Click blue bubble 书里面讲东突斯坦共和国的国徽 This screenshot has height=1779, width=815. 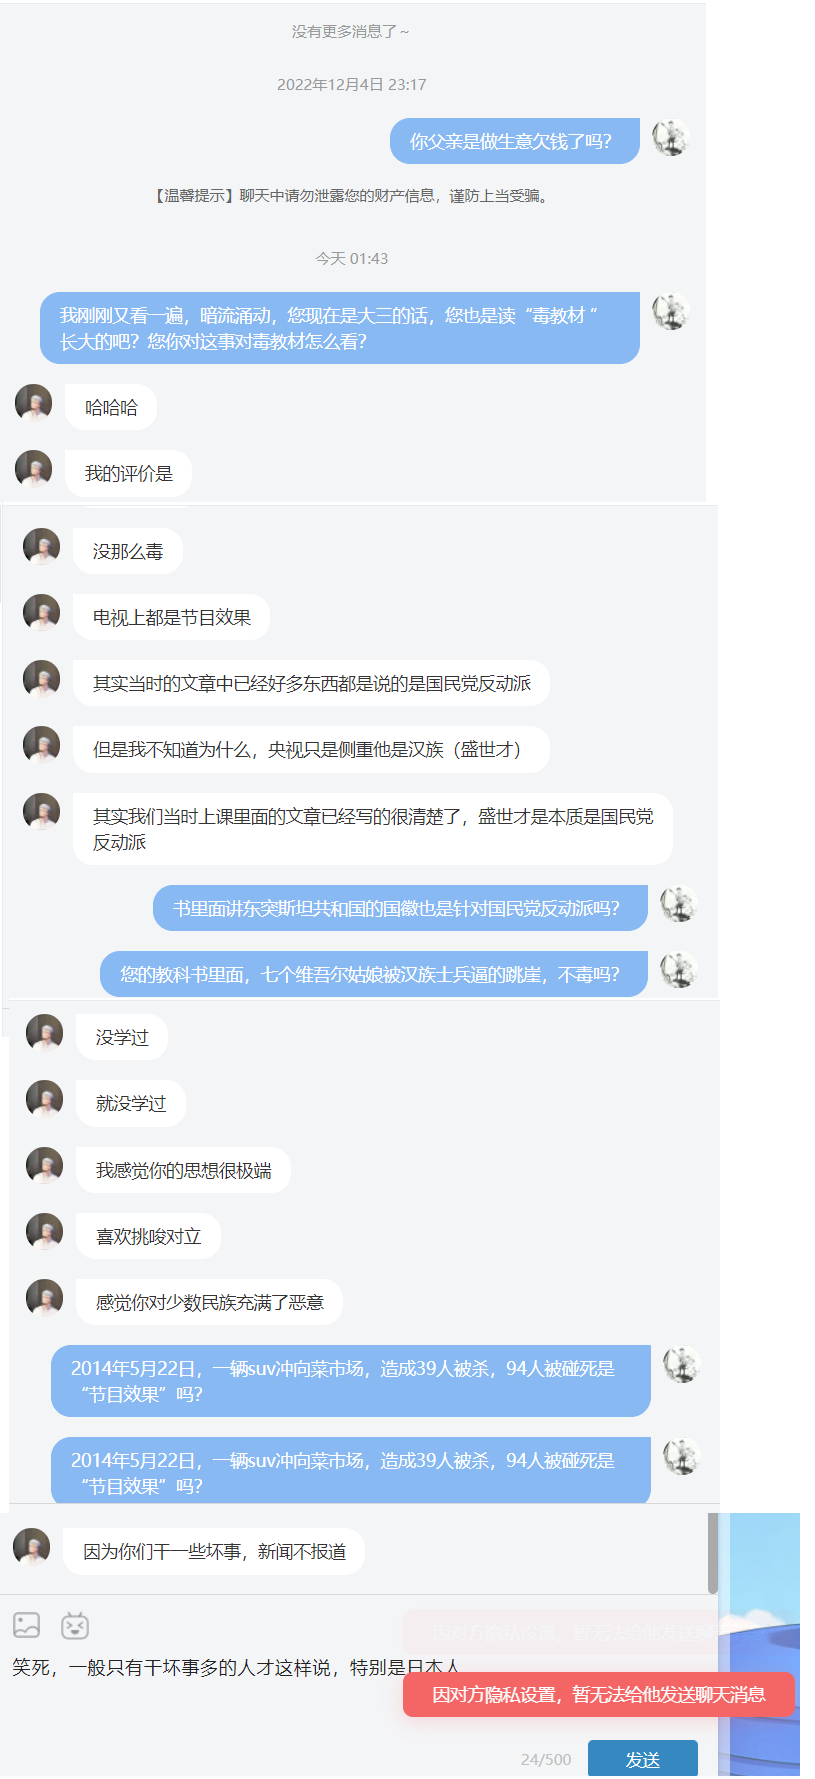(x=400, y=908)
